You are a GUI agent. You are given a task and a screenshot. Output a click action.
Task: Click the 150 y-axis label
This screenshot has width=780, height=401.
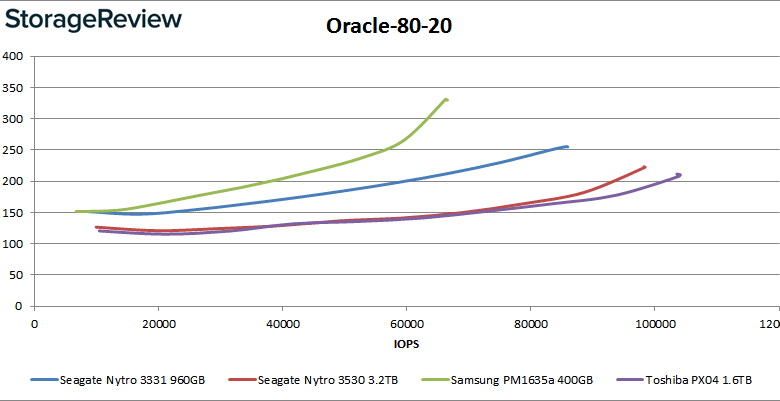[12, 212]
